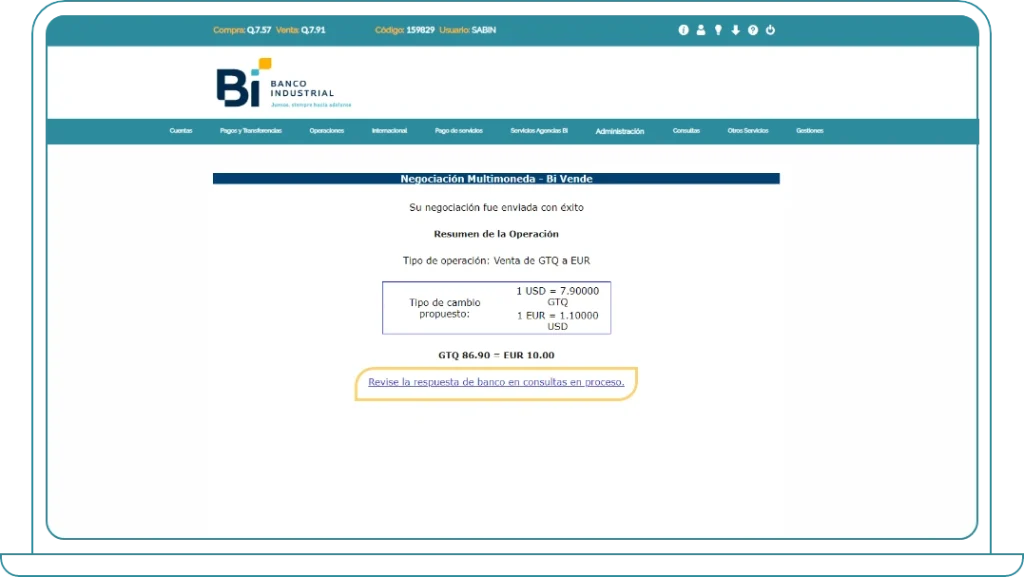
Task: Select the Administración menu
Action: point(620,131)
